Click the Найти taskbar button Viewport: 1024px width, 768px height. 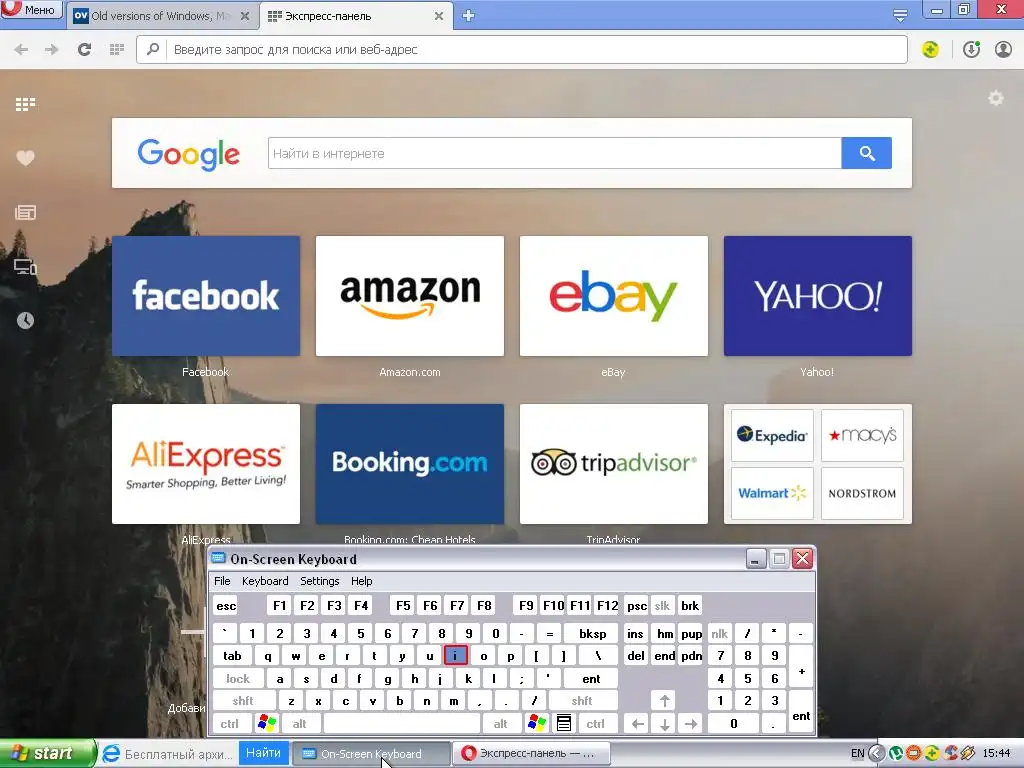tap(263, 753)
